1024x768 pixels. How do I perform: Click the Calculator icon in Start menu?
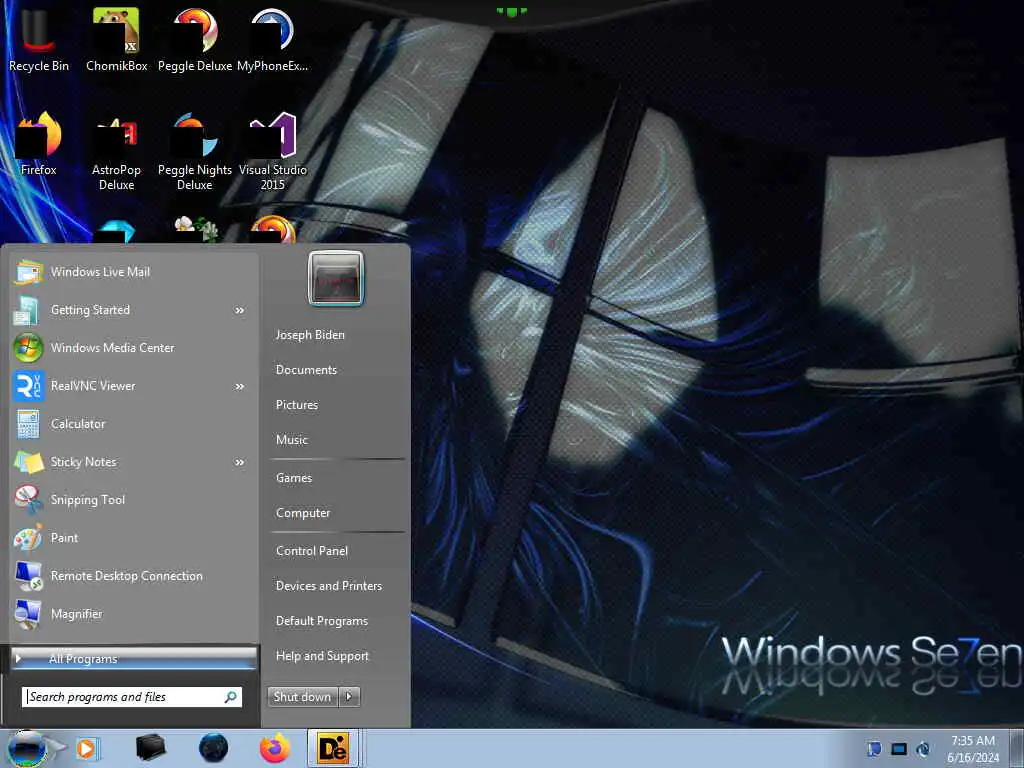pos(28,424)
